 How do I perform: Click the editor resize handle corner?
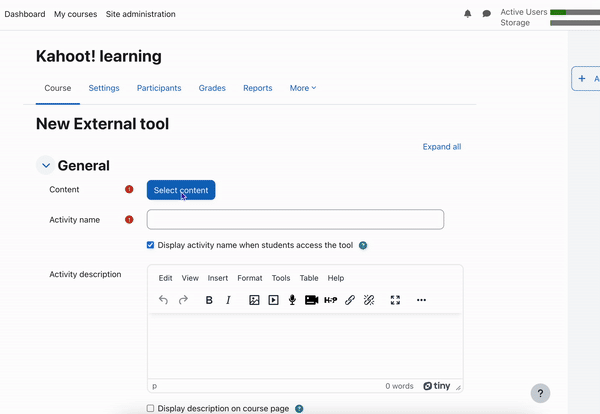point(458,387)
